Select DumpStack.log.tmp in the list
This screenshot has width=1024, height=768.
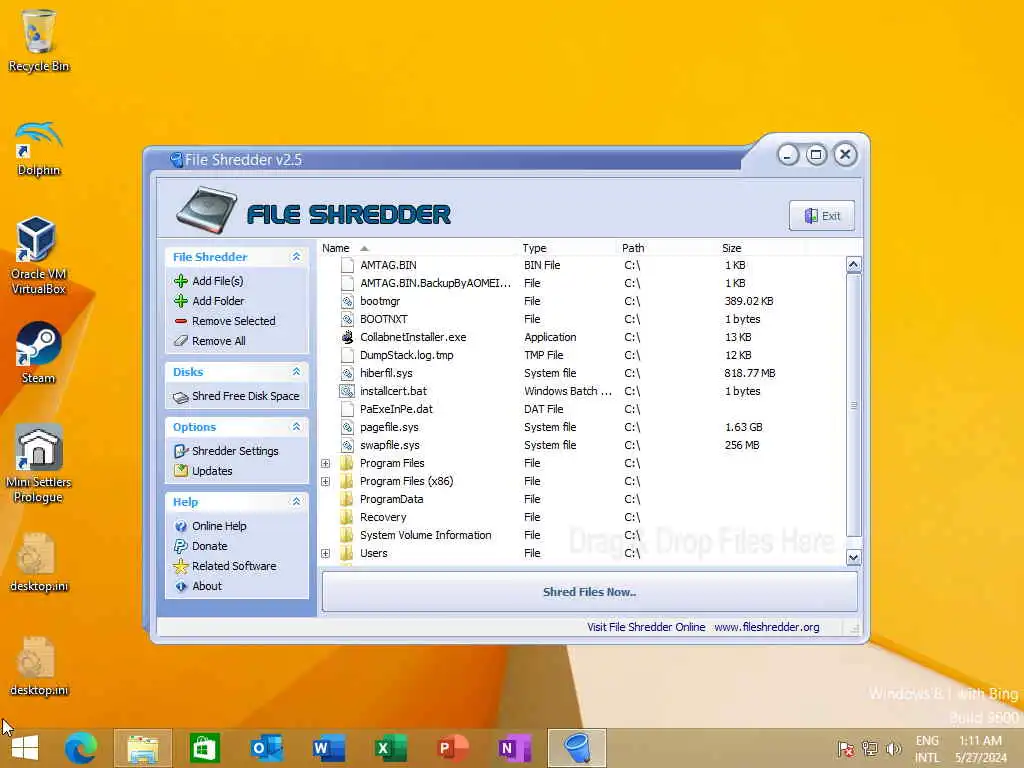click(x=581, y=355)
